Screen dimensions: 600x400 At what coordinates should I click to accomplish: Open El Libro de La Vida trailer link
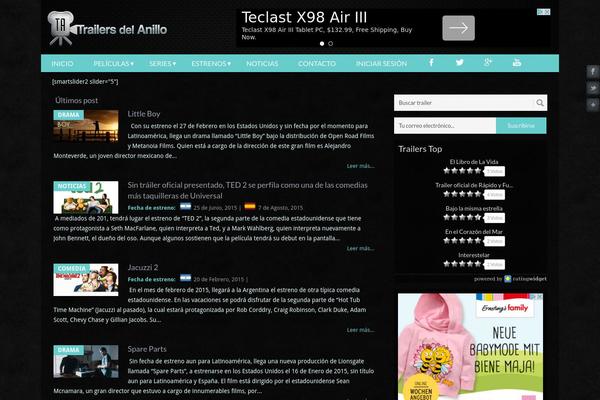tap(474, 162)
